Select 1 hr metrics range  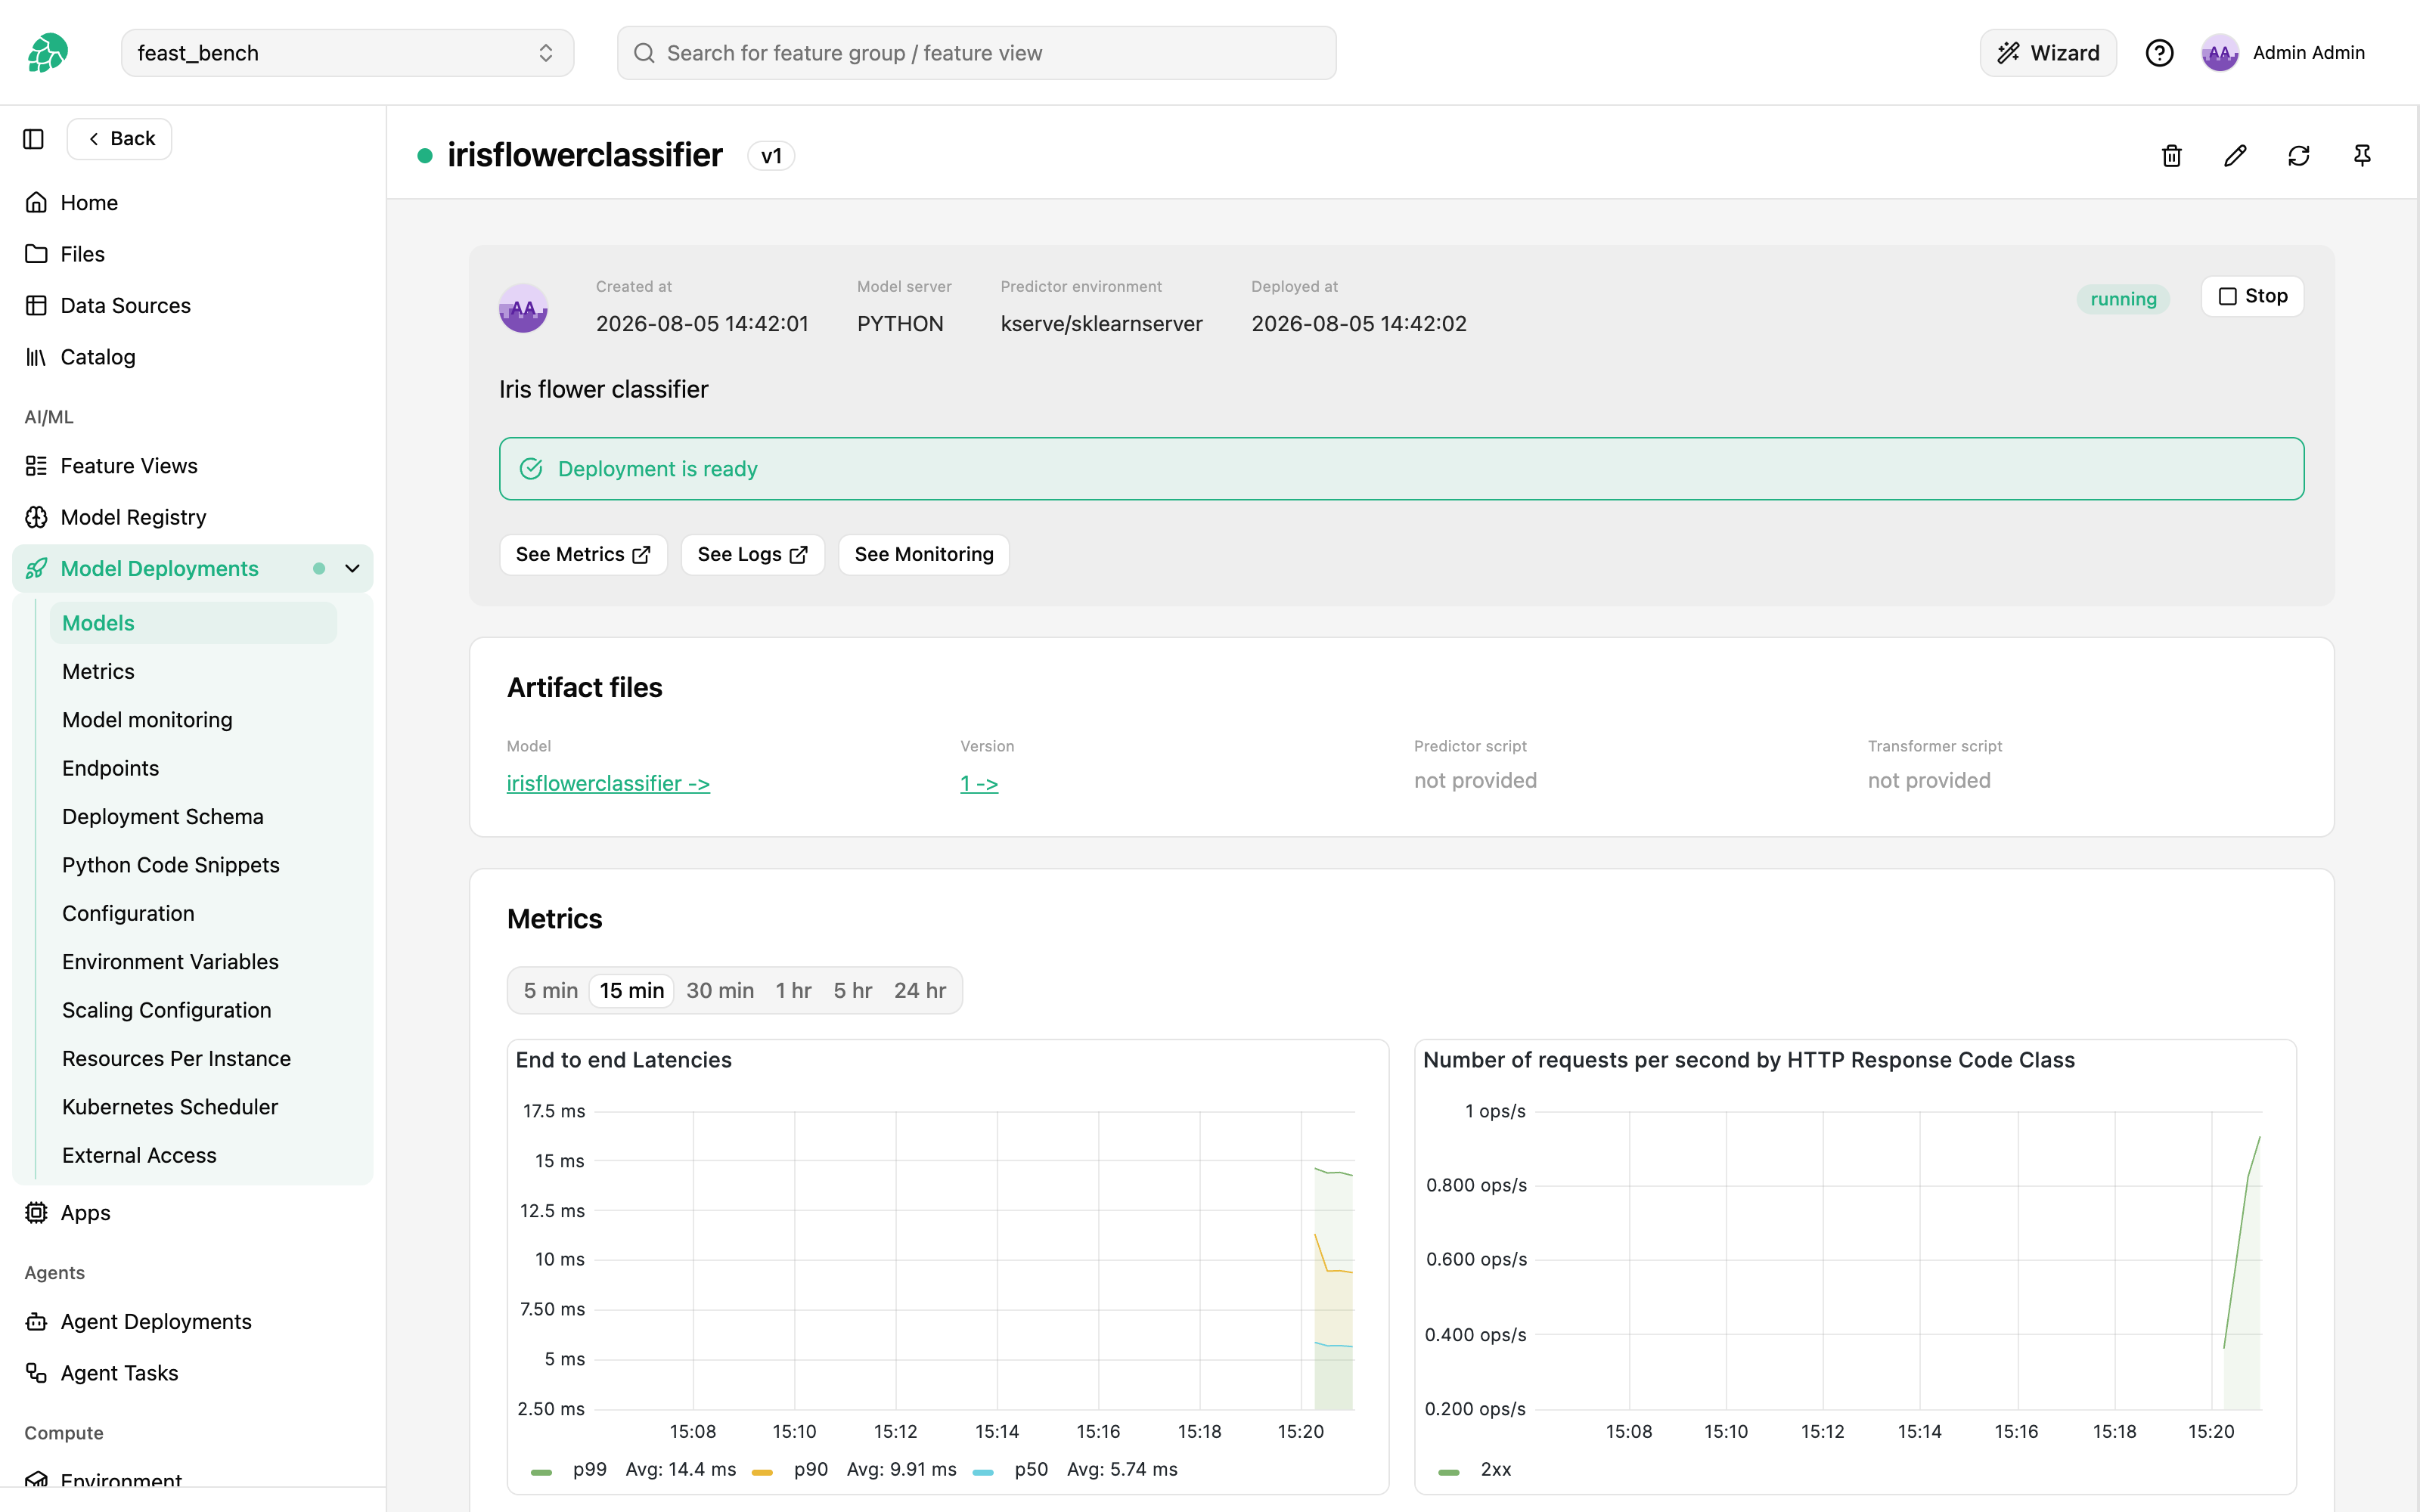point(793,990)
